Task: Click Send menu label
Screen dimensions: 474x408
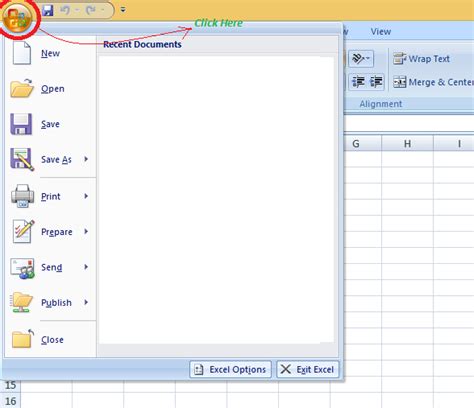Action: (x=51, y=267)
